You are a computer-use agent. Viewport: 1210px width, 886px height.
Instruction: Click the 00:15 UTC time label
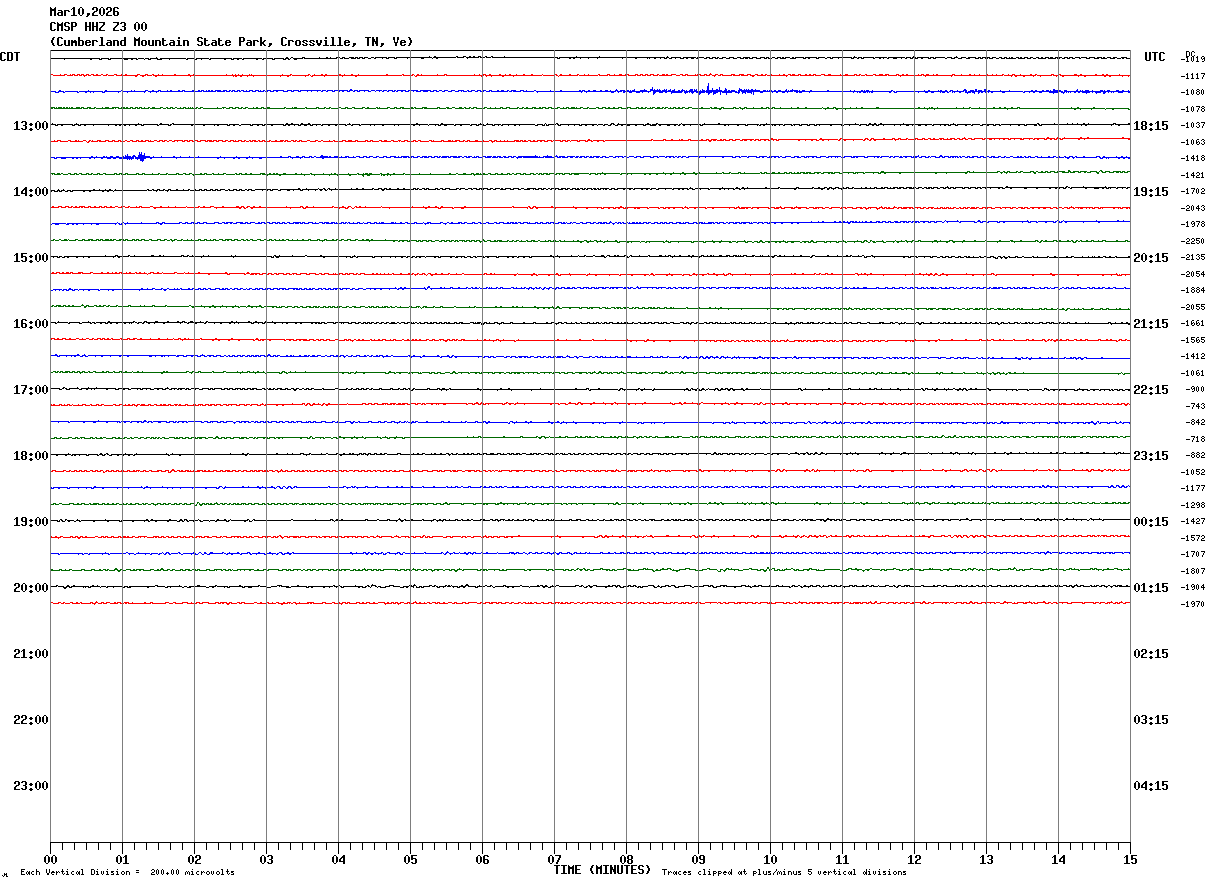pyautogui.click(x=1151, y=522)
